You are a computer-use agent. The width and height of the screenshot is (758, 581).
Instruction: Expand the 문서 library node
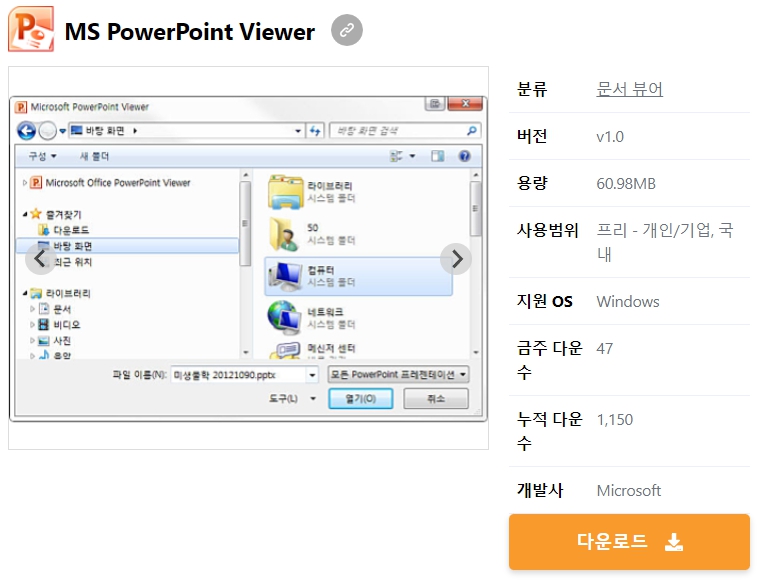coord(32,309)
